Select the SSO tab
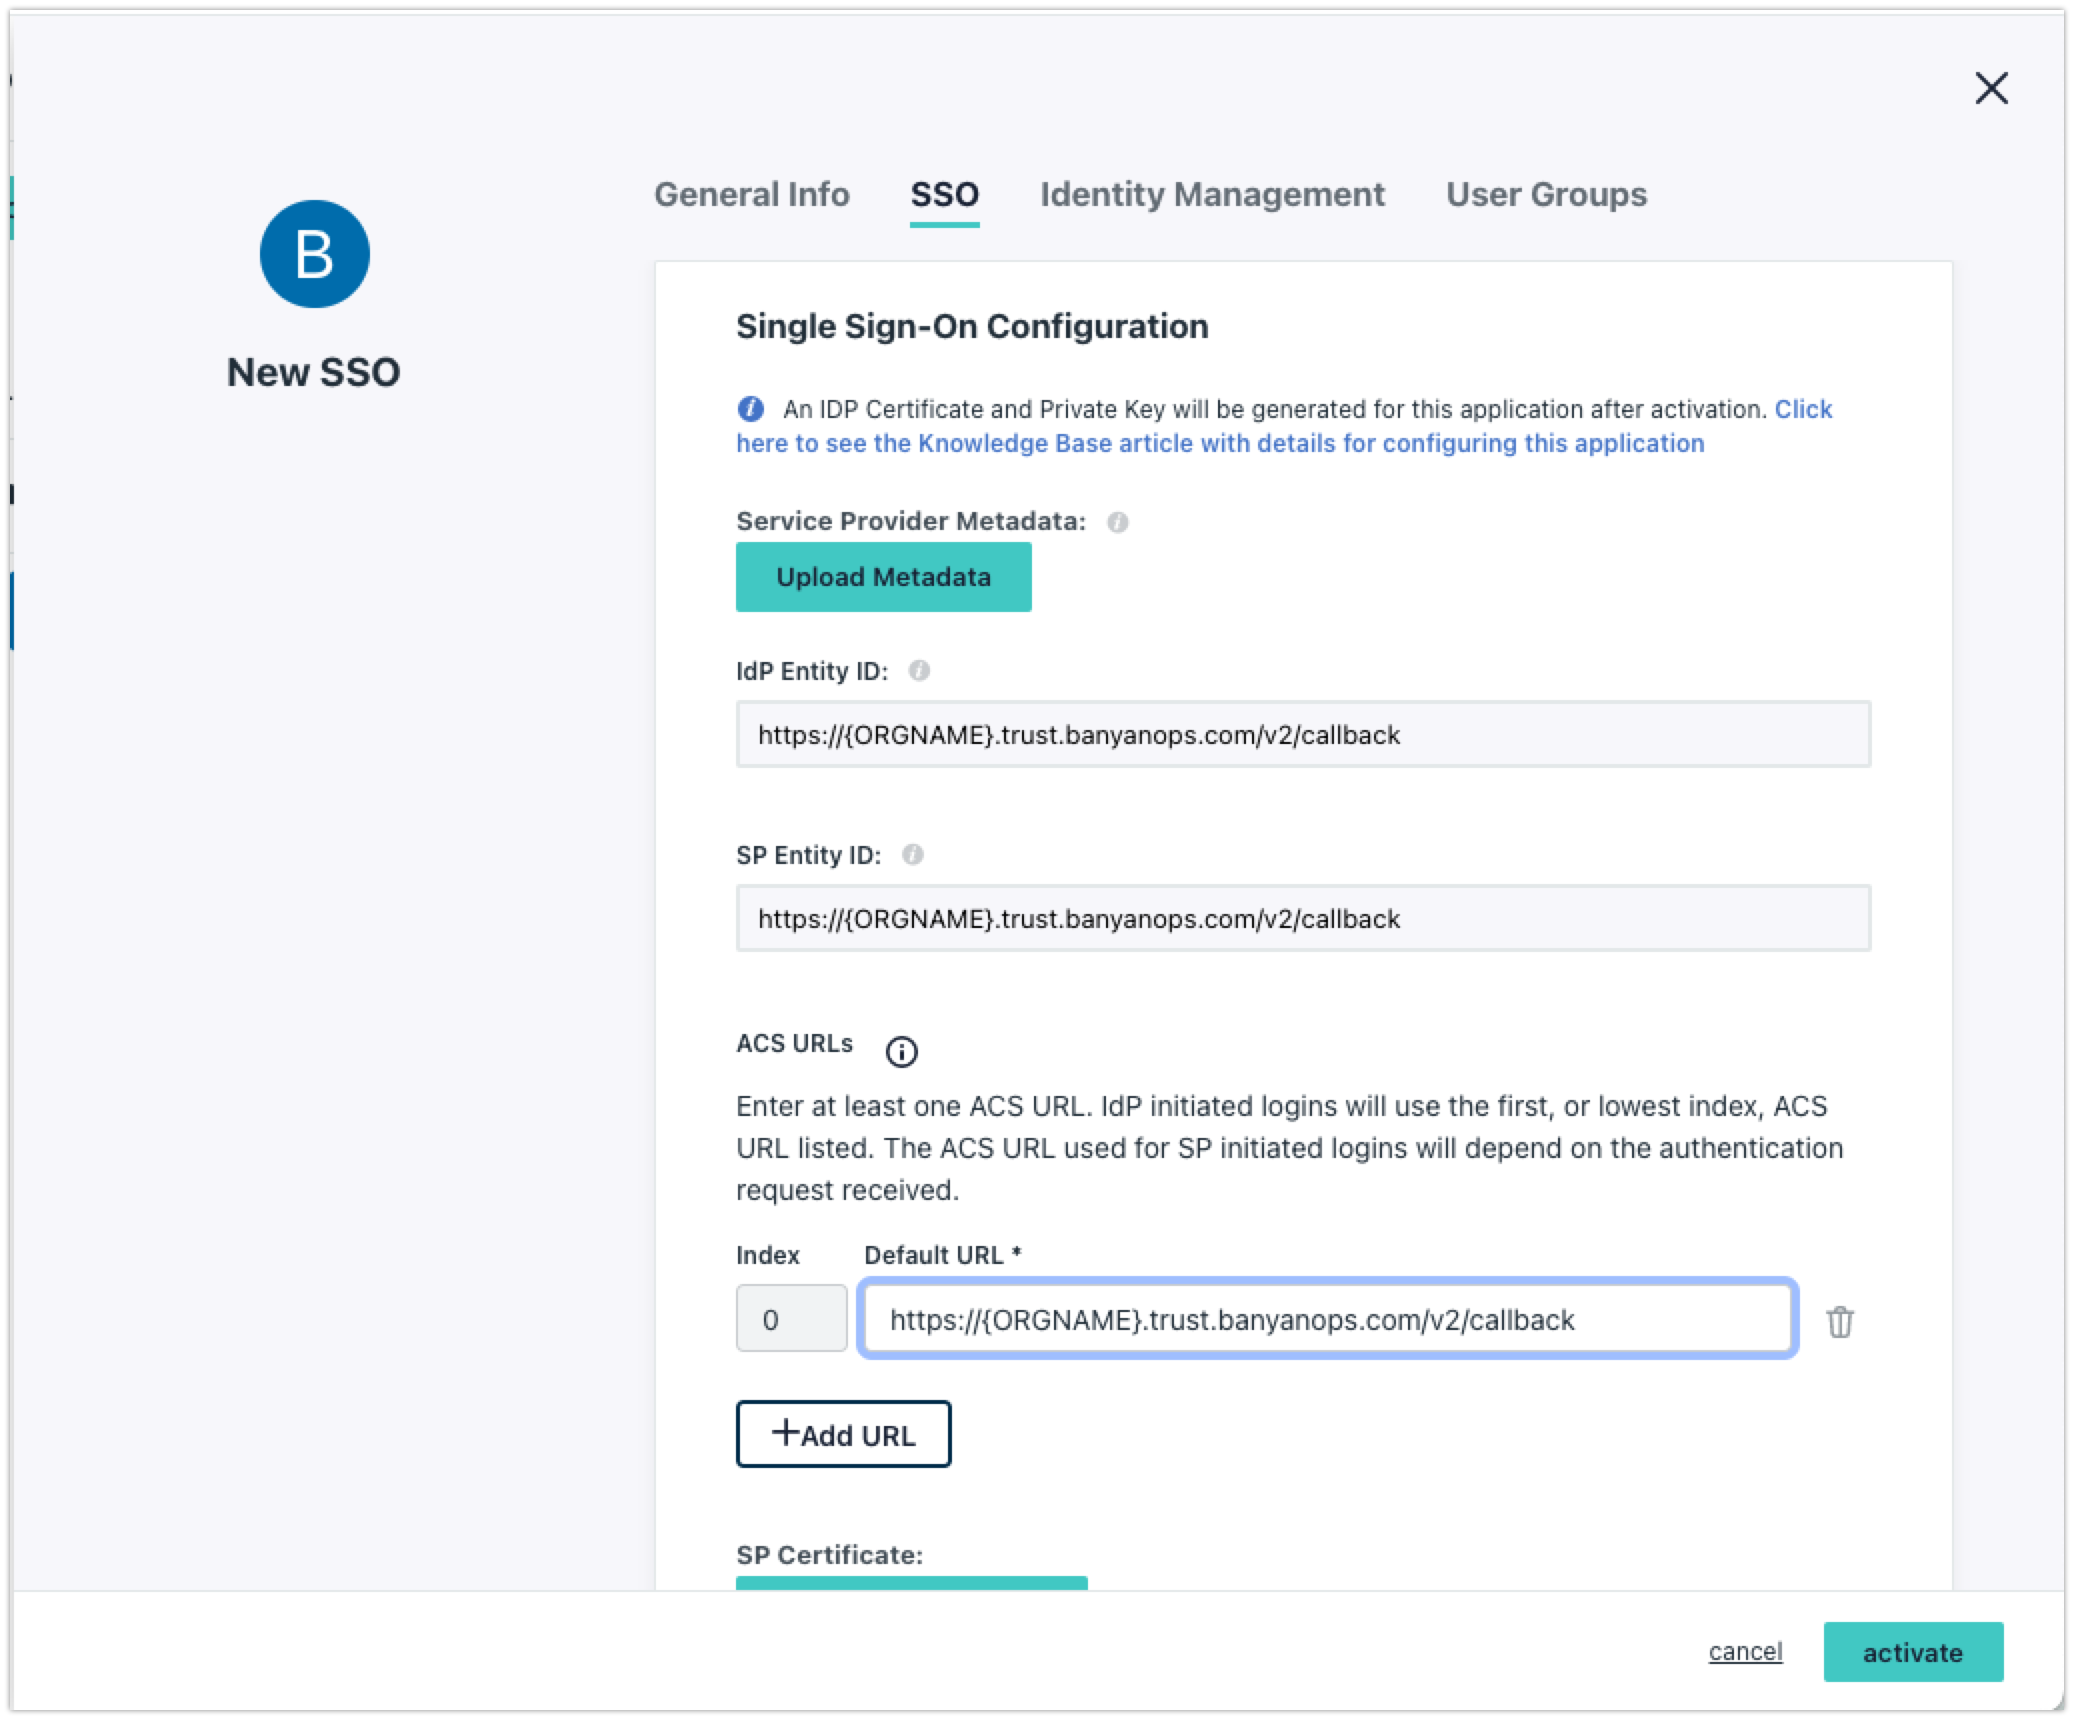Screen dimensions: 2074x1720 point(944,194)
